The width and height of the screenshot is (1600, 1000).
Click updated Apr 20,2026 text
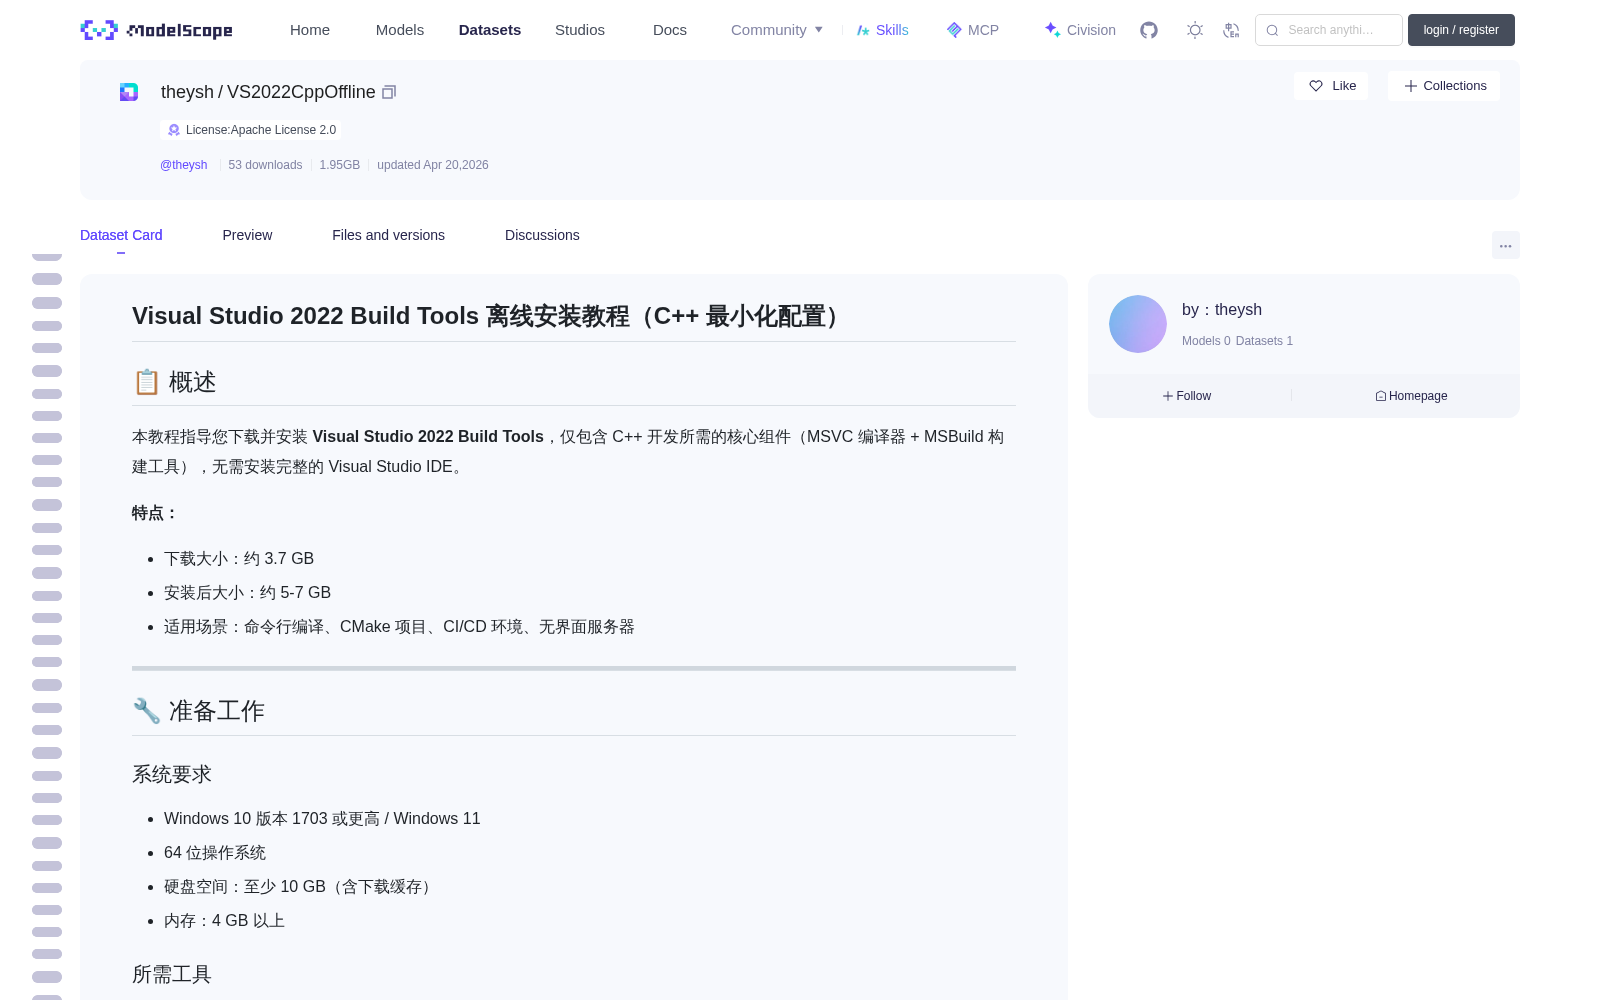pos(433,165)
